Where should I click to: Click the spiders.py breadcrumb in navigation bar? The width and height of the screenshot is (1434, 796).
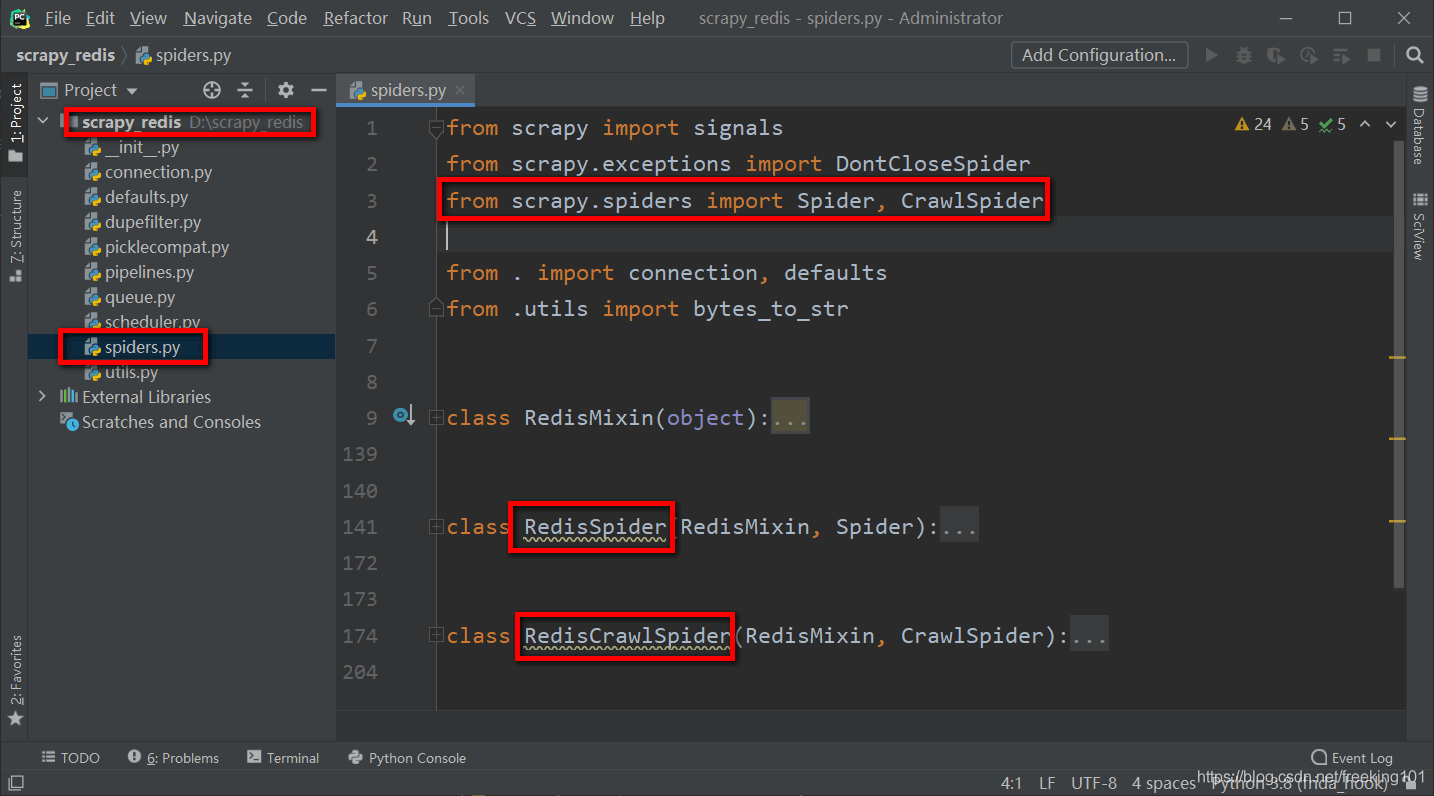(183, 55)
